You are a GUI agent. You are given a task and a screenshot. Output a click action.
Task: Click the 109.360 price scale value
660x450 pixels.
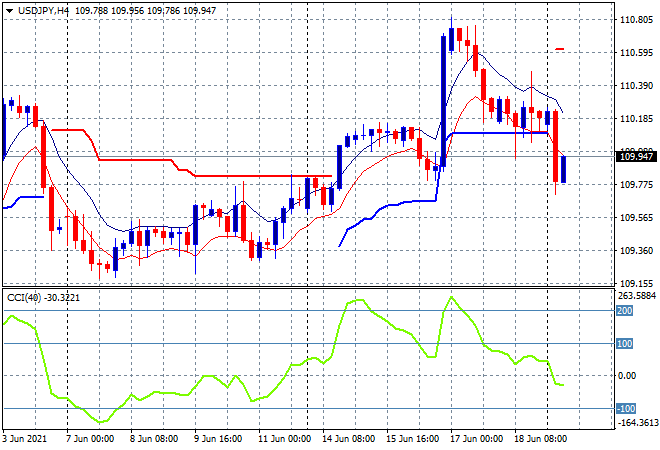click(636, 250)
